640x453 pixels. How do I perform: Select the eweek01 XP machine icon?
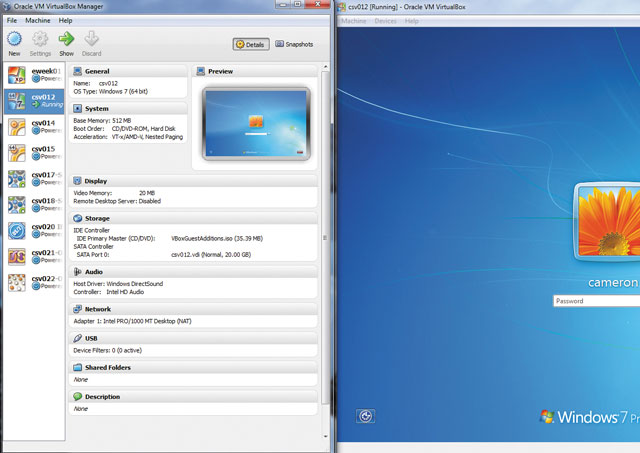[17, 75]
